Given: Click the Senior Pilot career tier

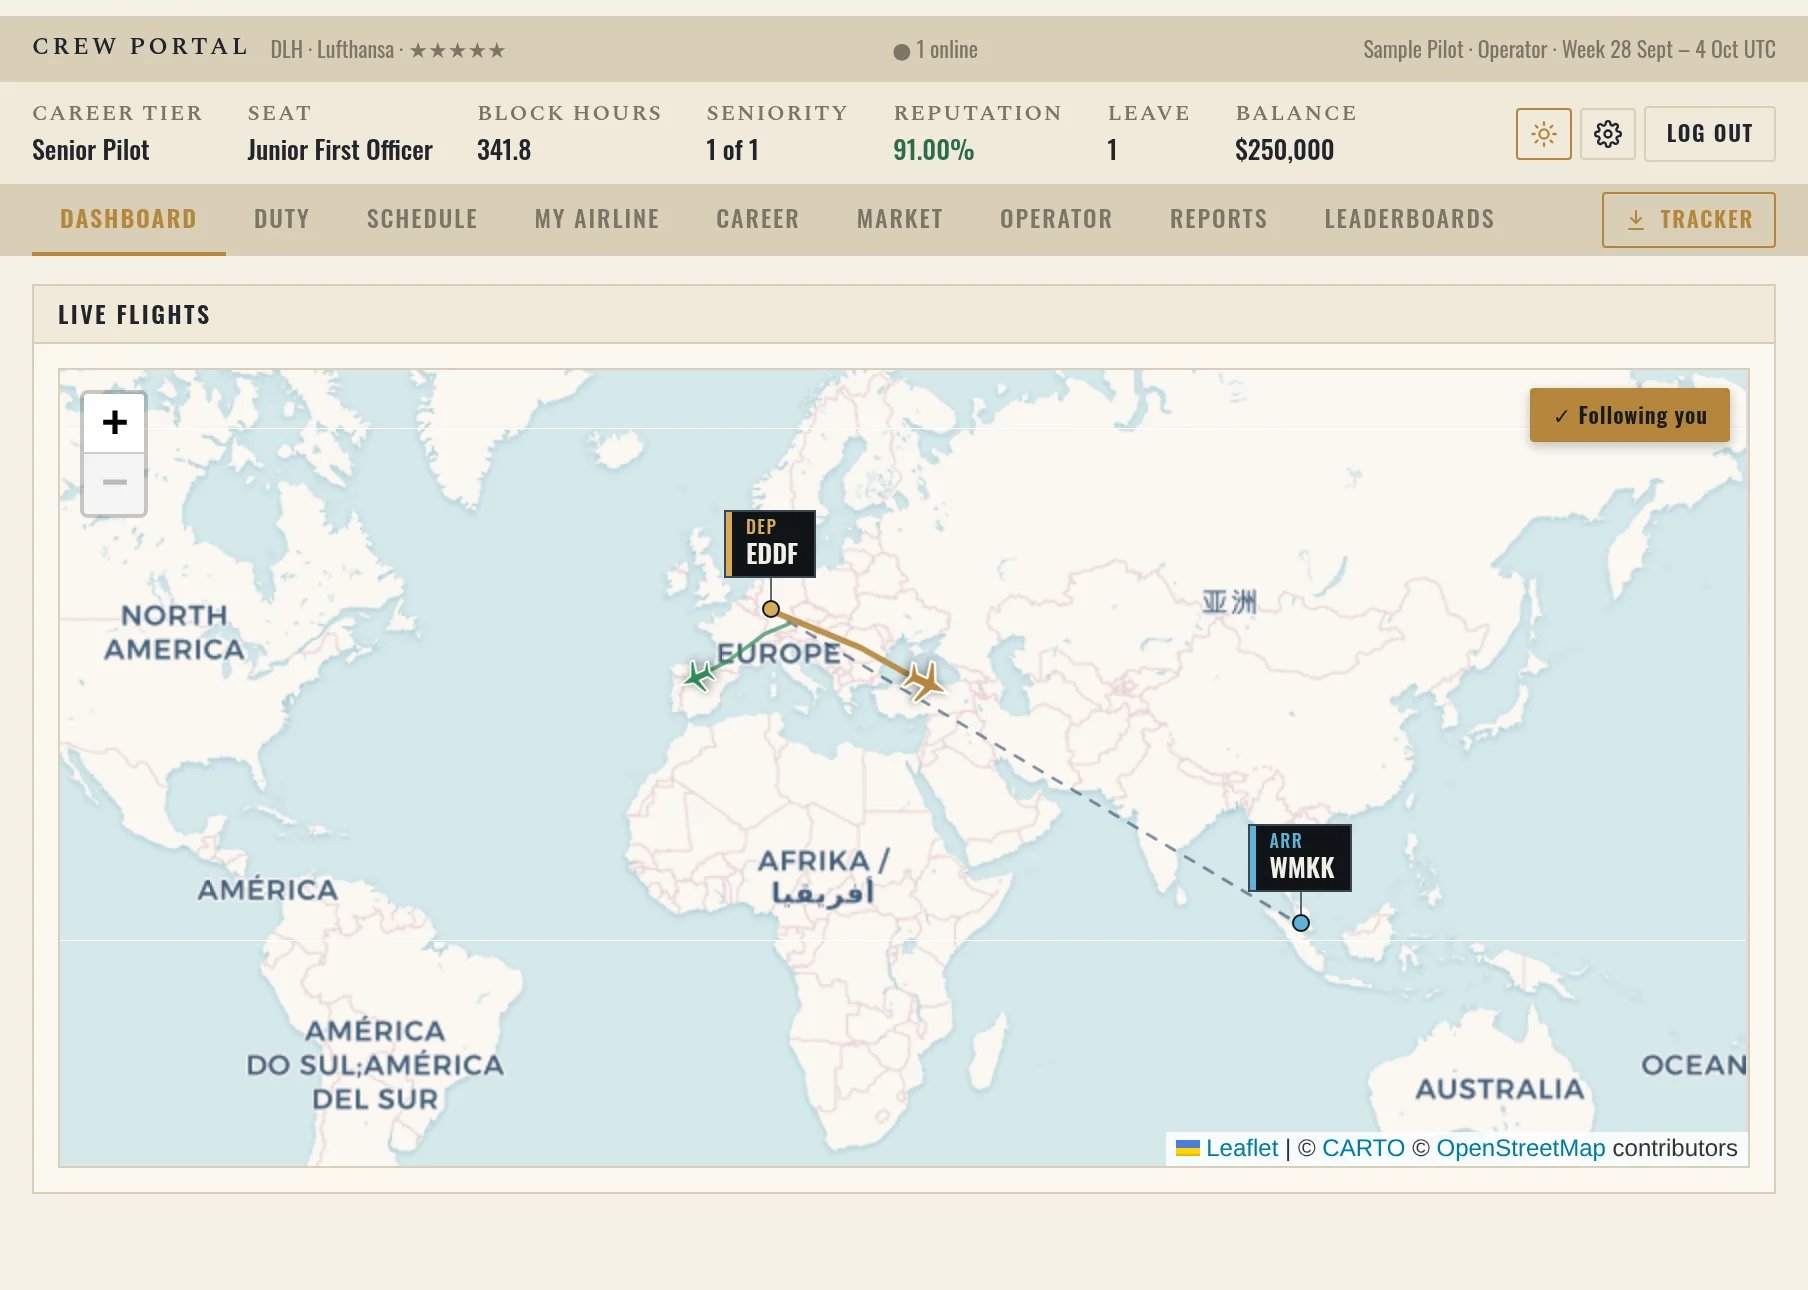Looking at the screenshot, I should pos(90,150).
